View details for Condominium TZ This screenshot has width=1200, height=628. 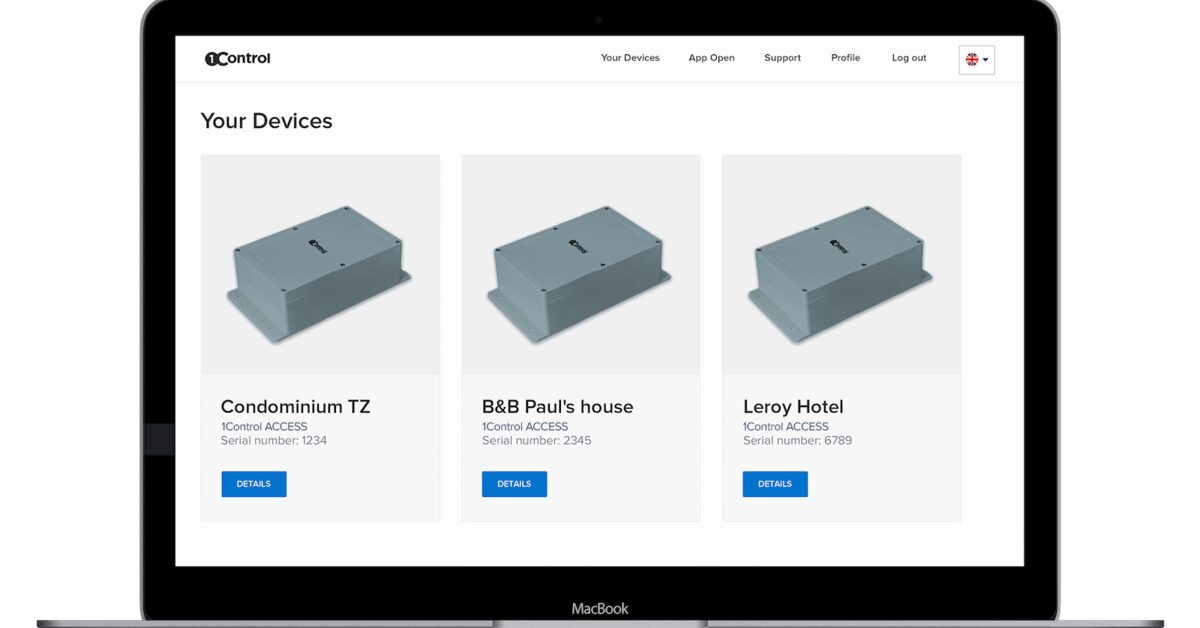pyautogui.click(x=254, y=484)
